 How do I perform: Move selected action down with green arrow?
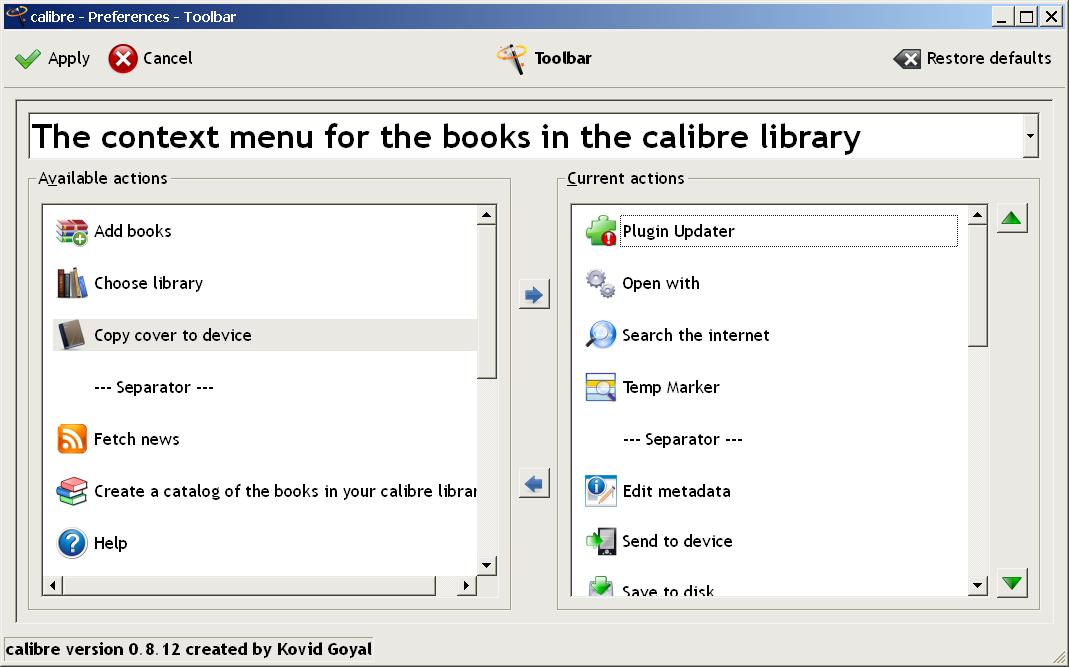[x=1012, y=583]
